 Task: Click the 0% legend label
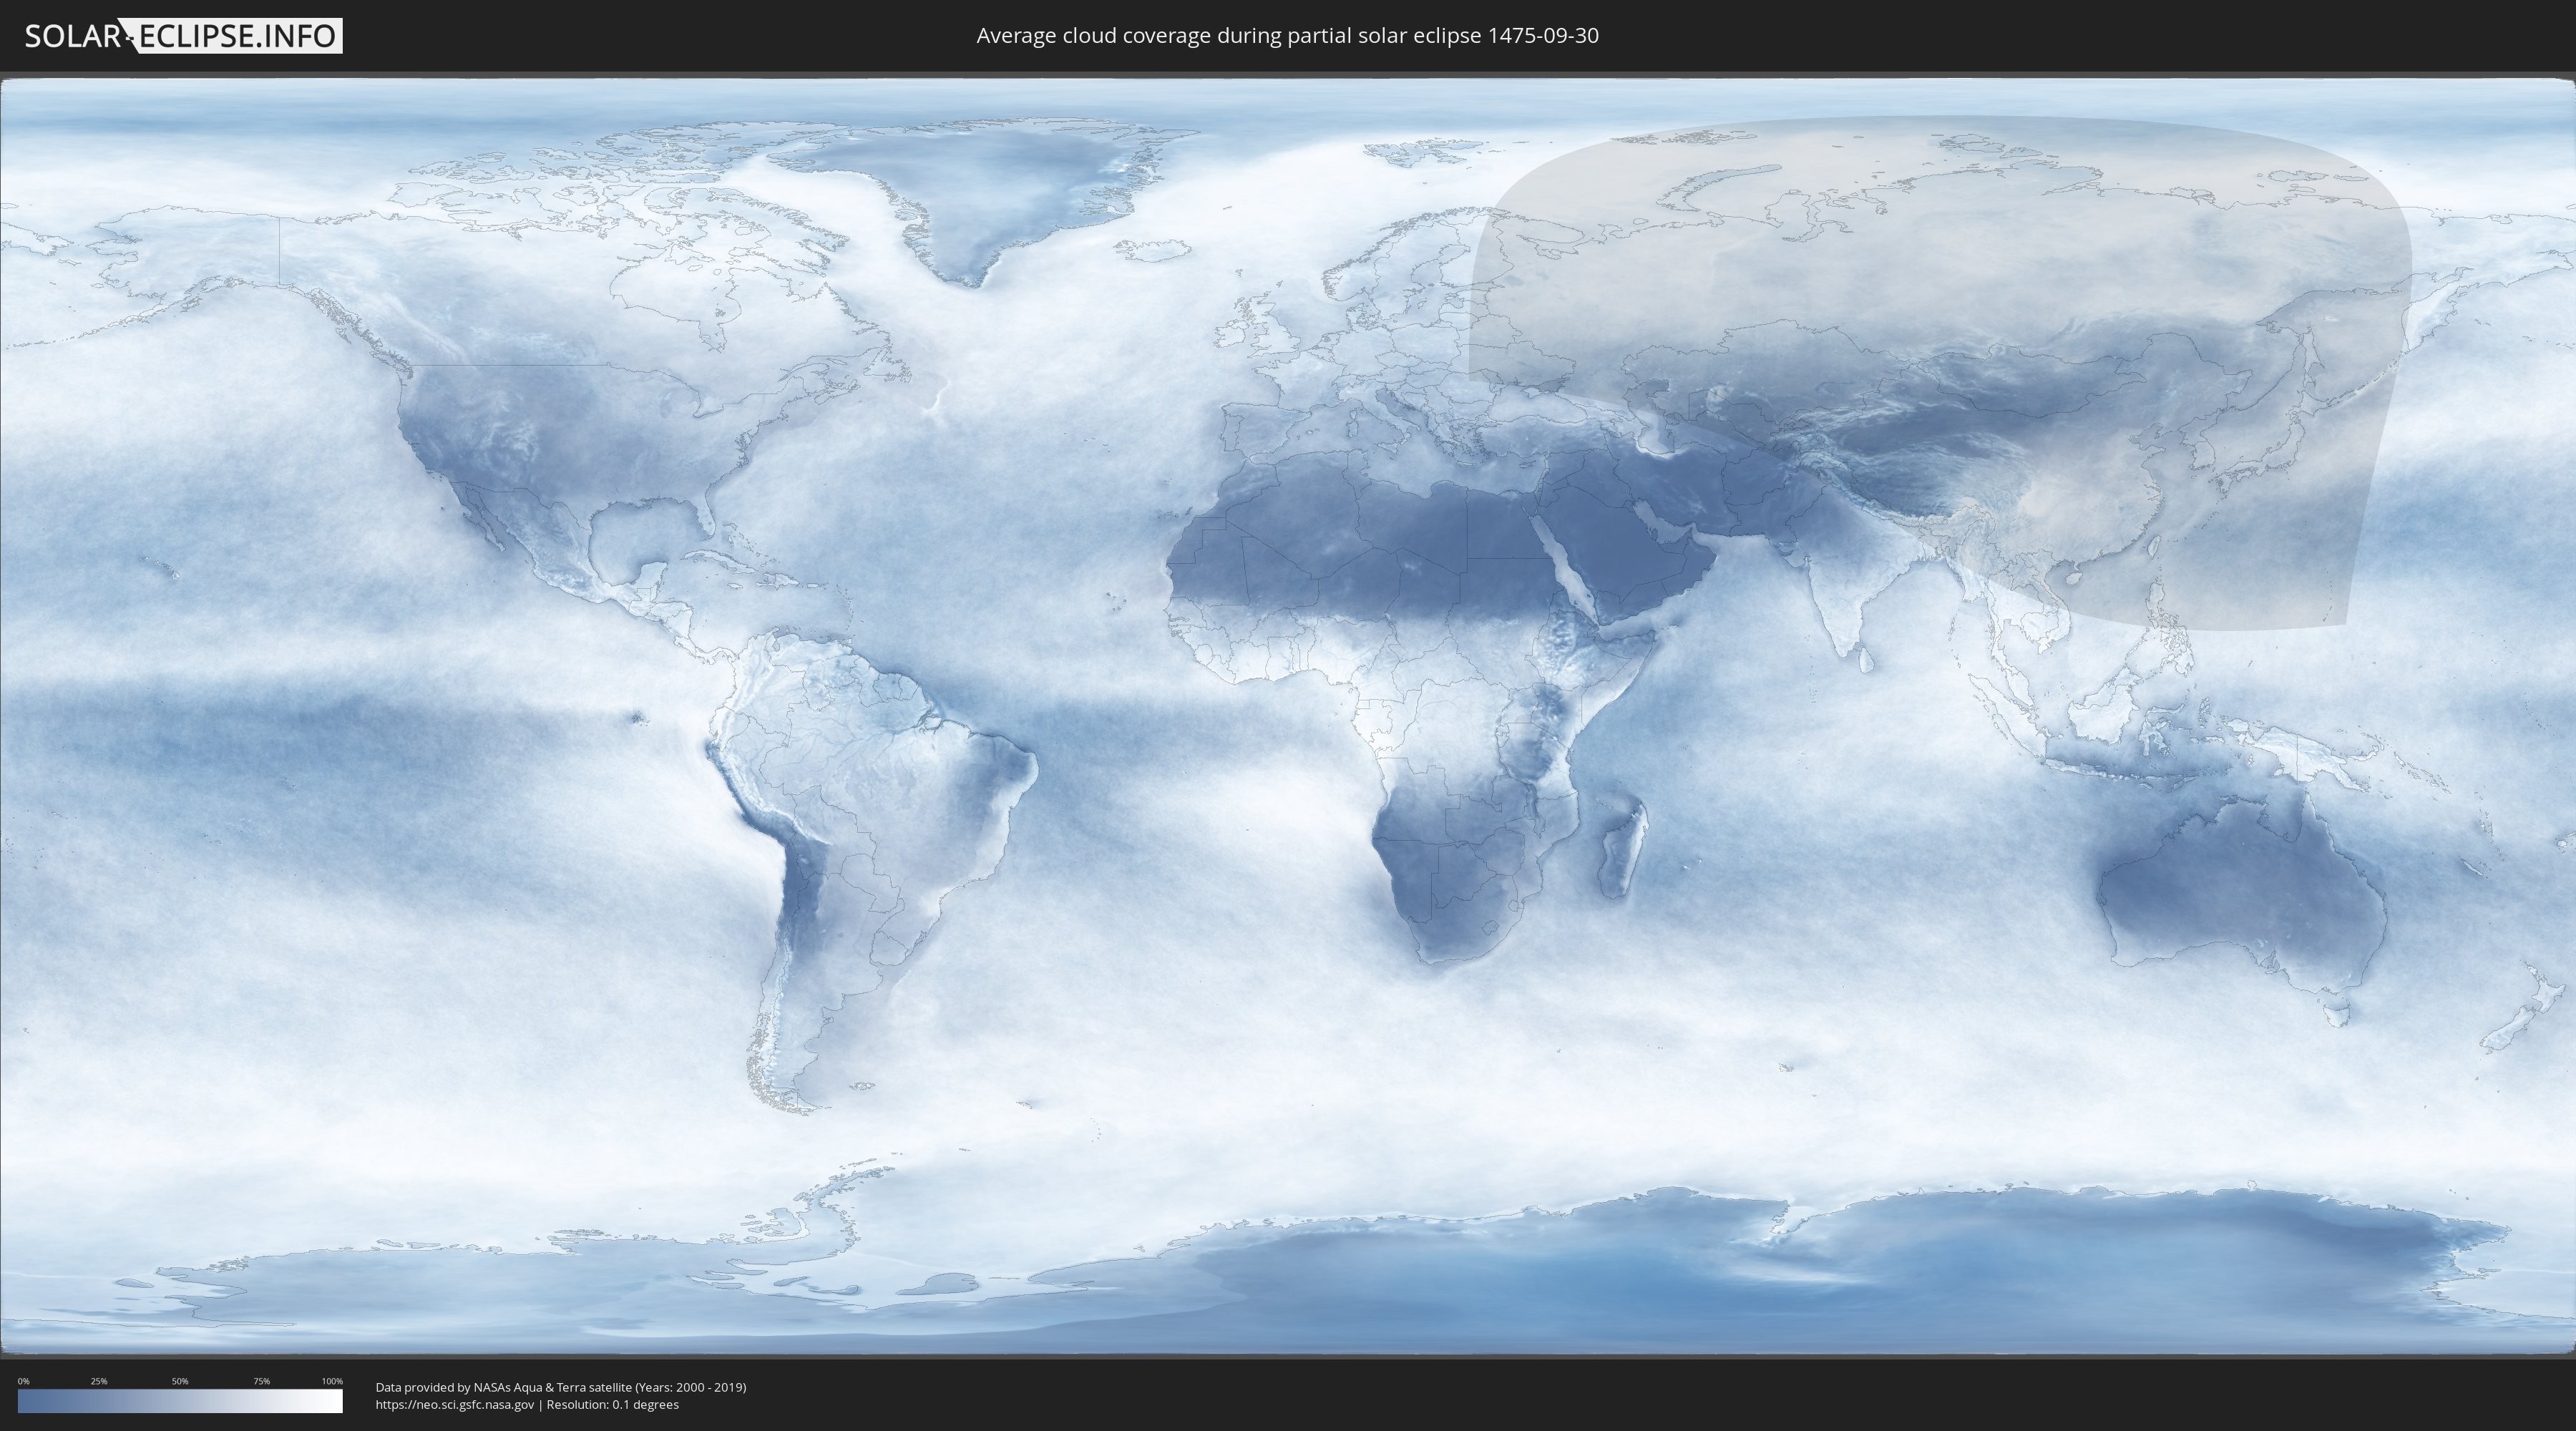23,1381
